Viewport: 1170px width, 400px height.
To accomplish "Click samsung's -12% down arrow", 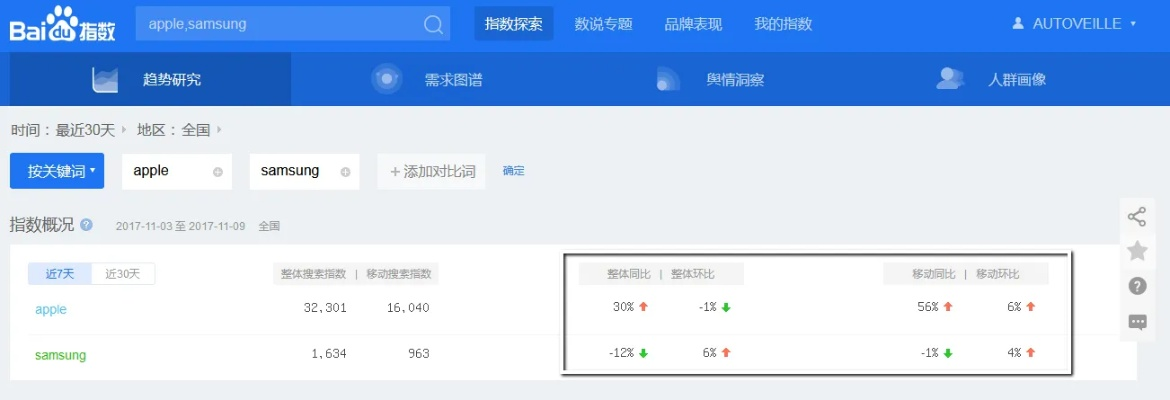I will click(643, 354).
